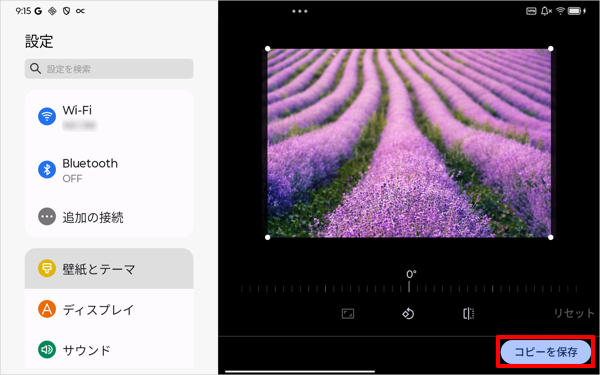Tap the shield status bar icon
The image size is (600, 375).
pyautogui.click(x=66, y=11)
